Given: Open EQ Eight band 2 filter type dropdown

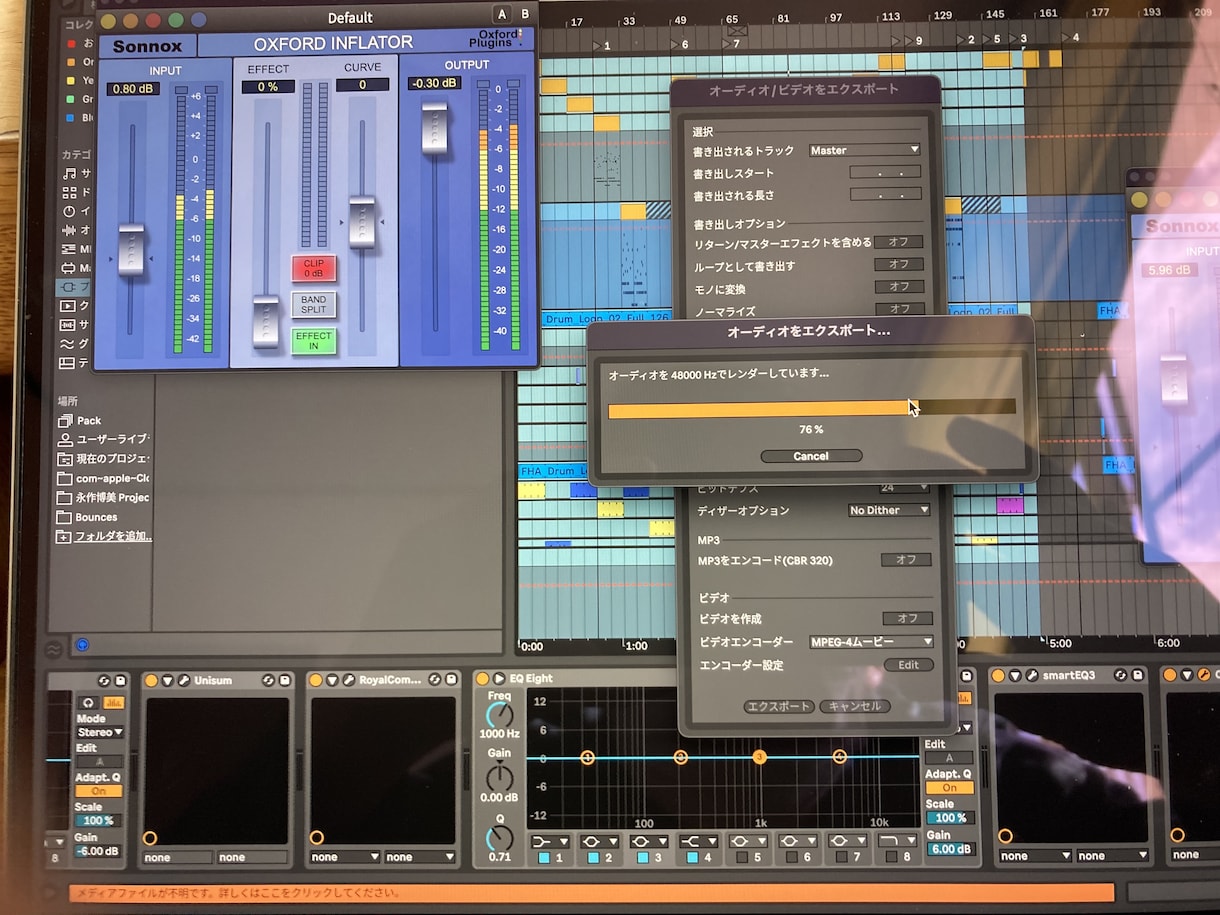Looking at the screenshot, I should pos(600,841).
